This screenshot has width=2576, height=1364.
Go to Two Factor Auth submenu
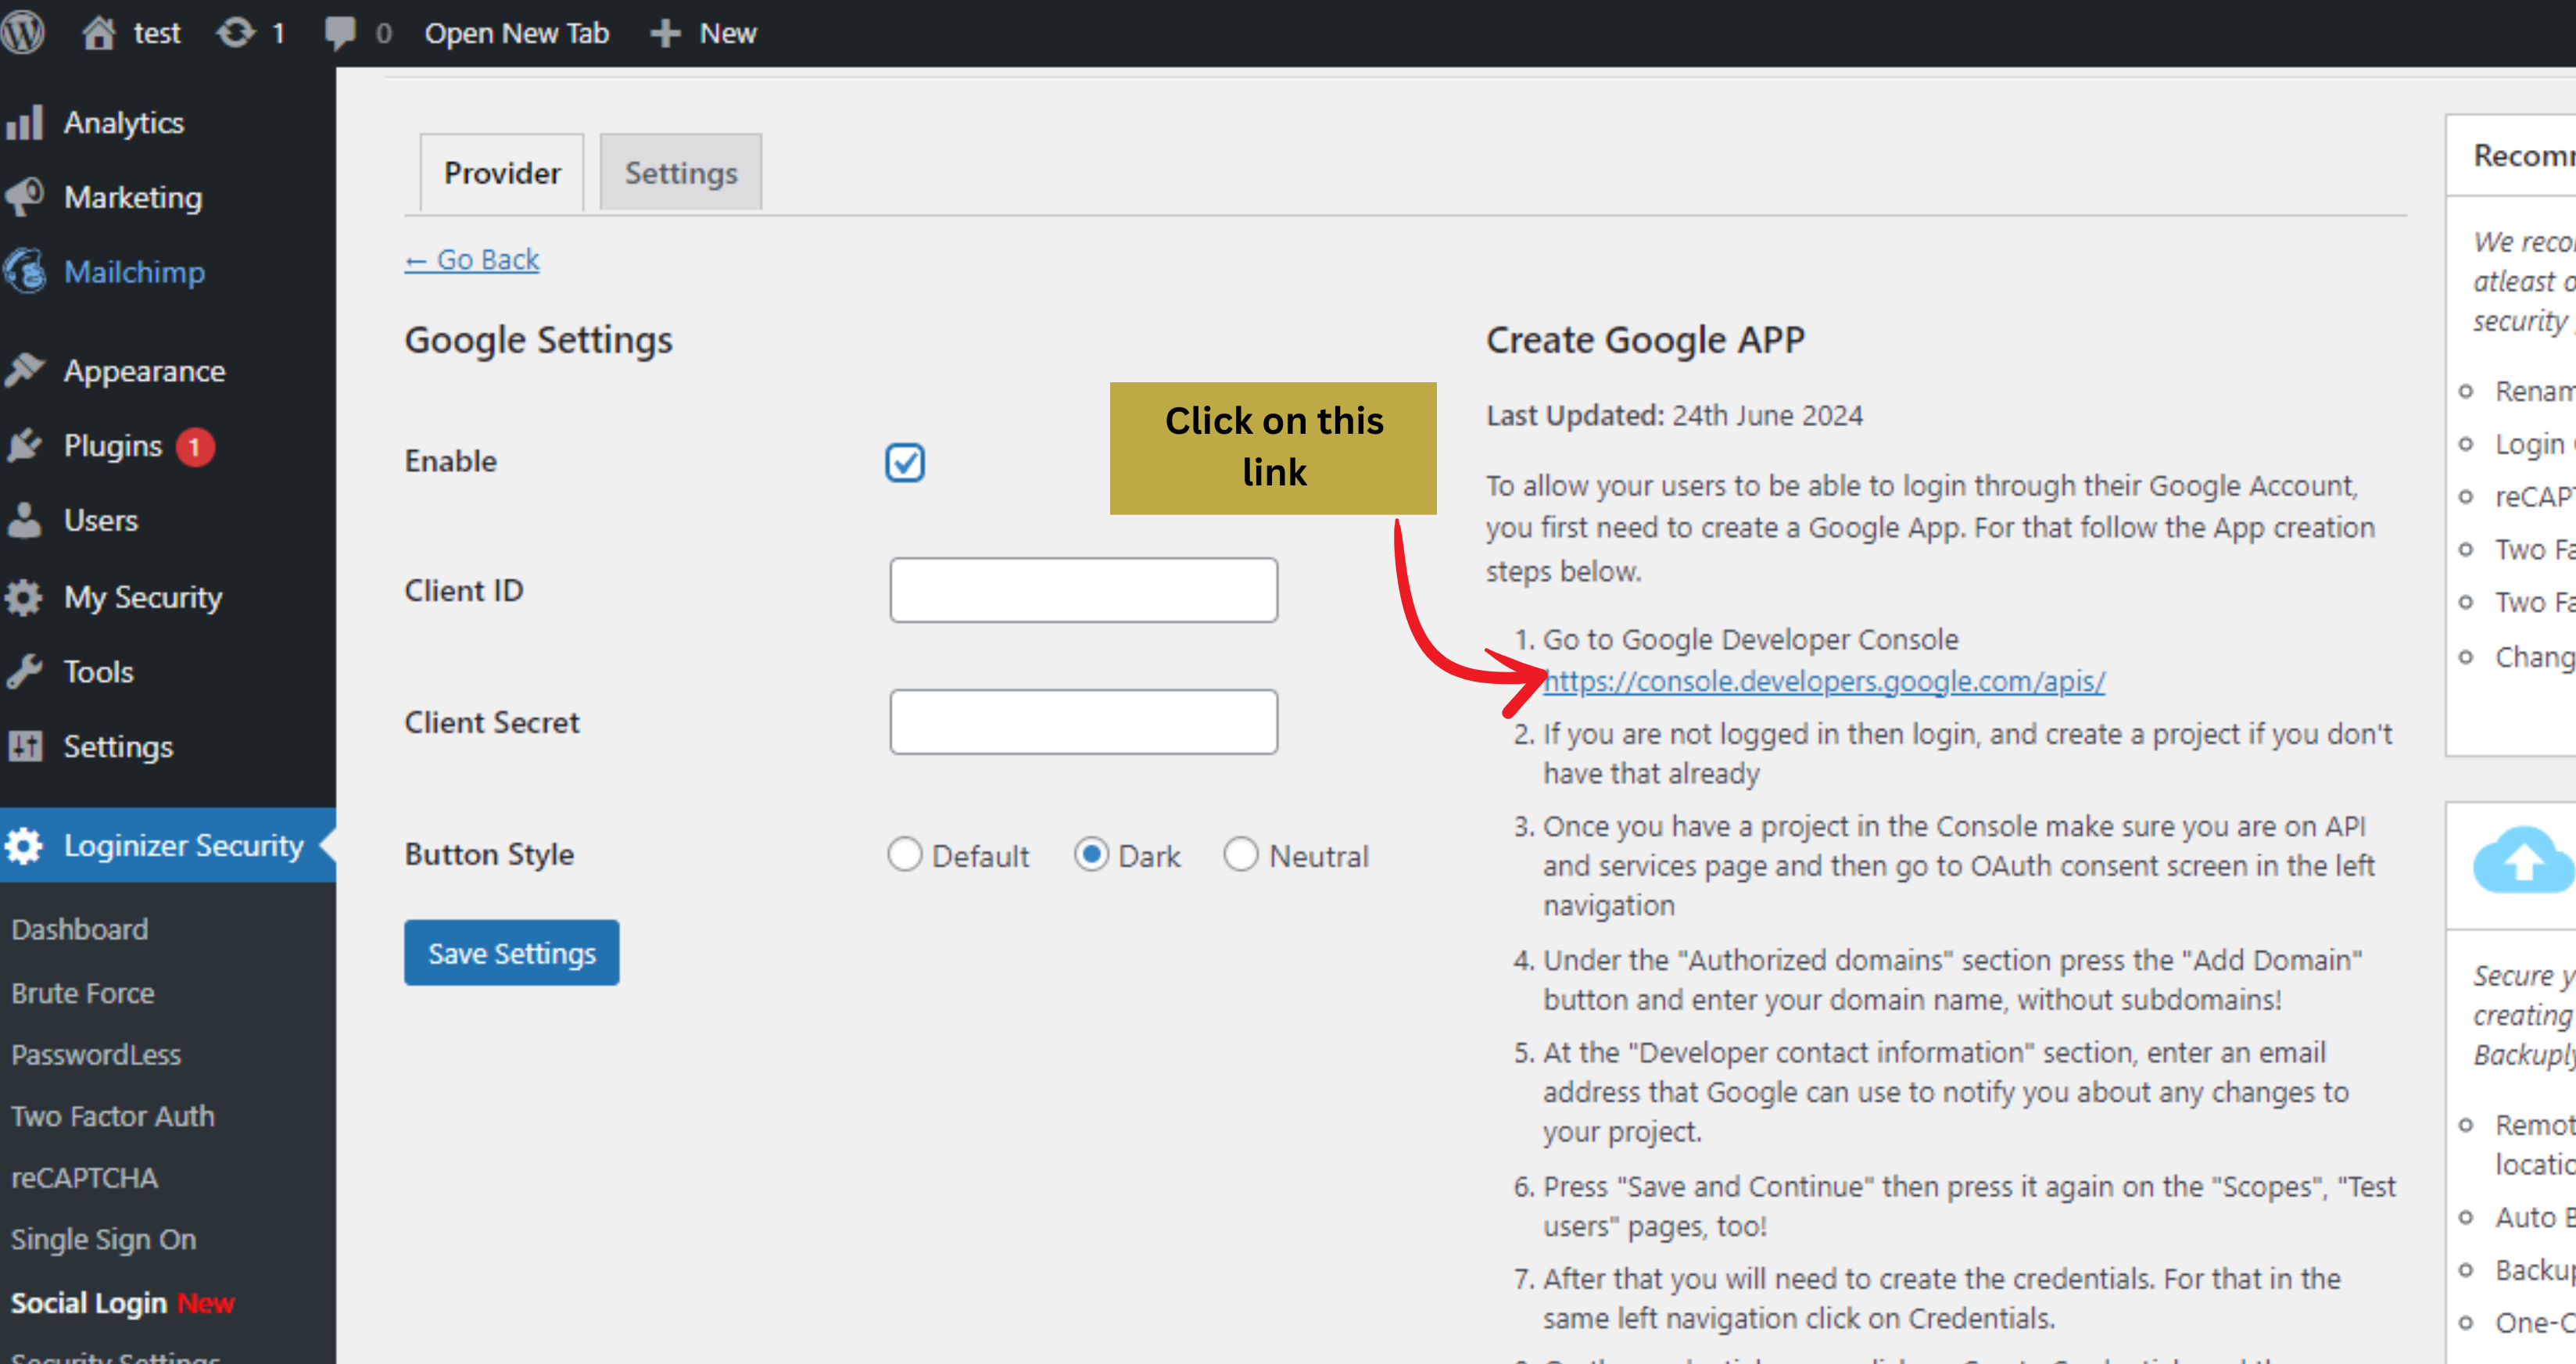pos(113,1116)
